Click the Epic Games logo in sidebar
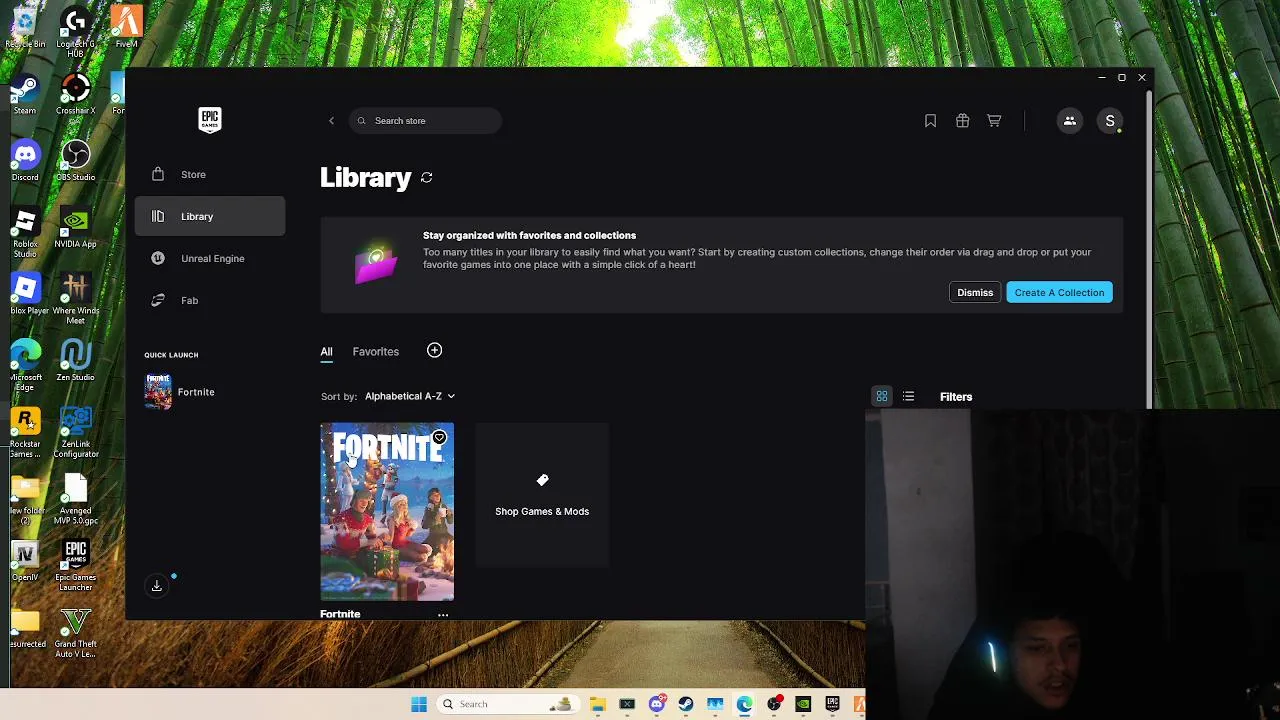This screenshot has height=720, width=1280. tap(210, 120)
